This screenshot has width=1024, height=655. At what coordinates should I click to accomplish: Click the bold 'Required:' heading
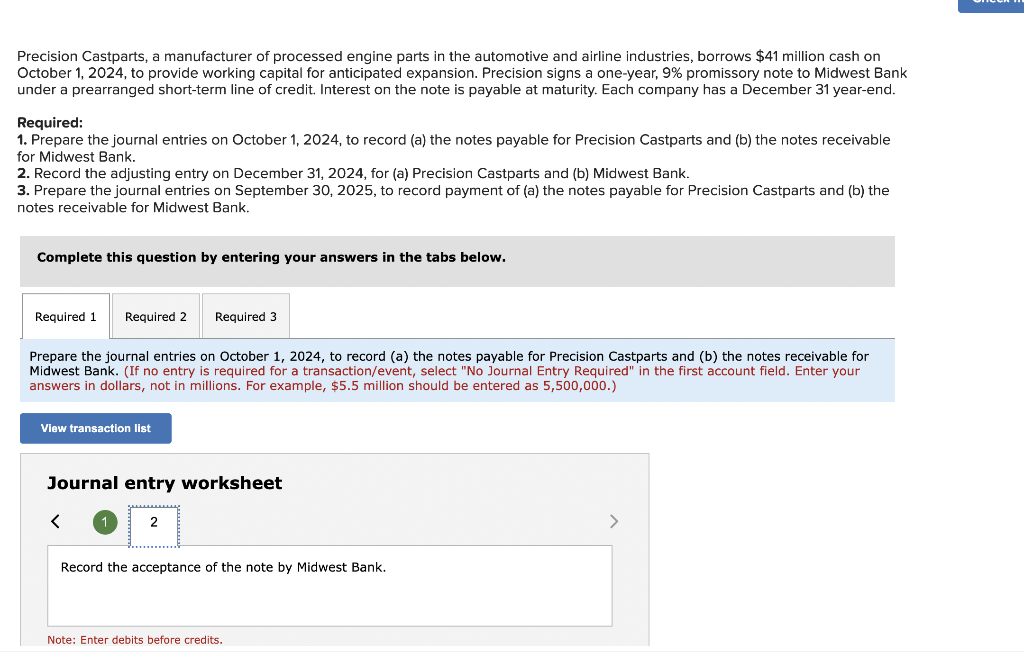pos(50,123)
